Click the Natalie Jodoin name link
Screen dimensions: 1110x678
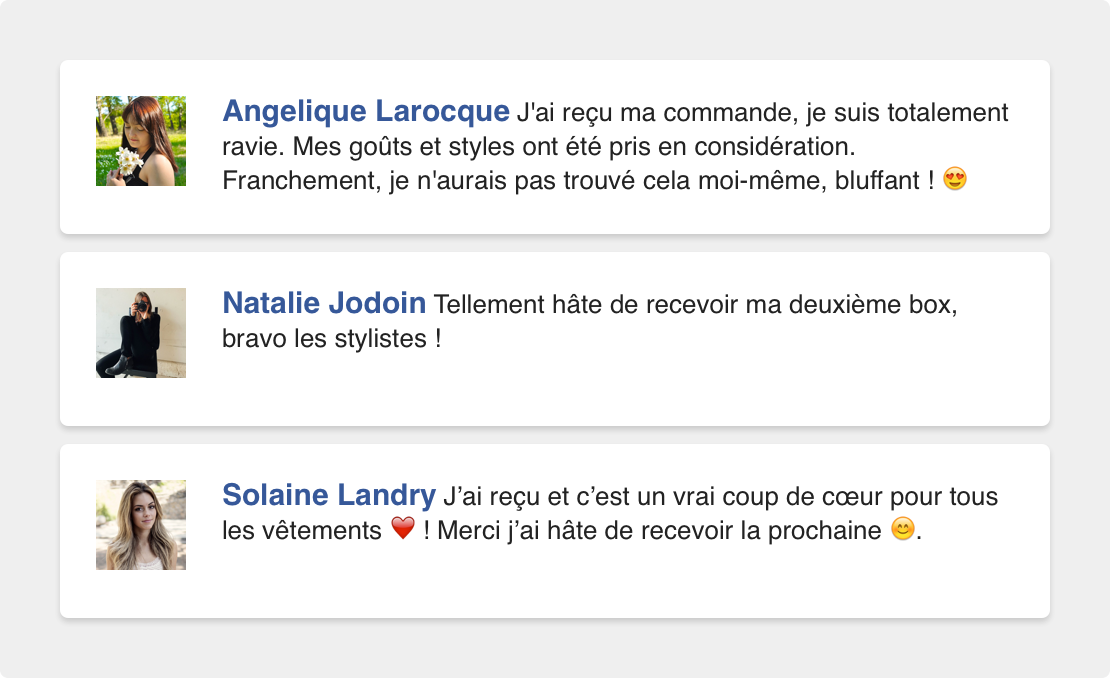pyautogui.click(x=324, y=303)
